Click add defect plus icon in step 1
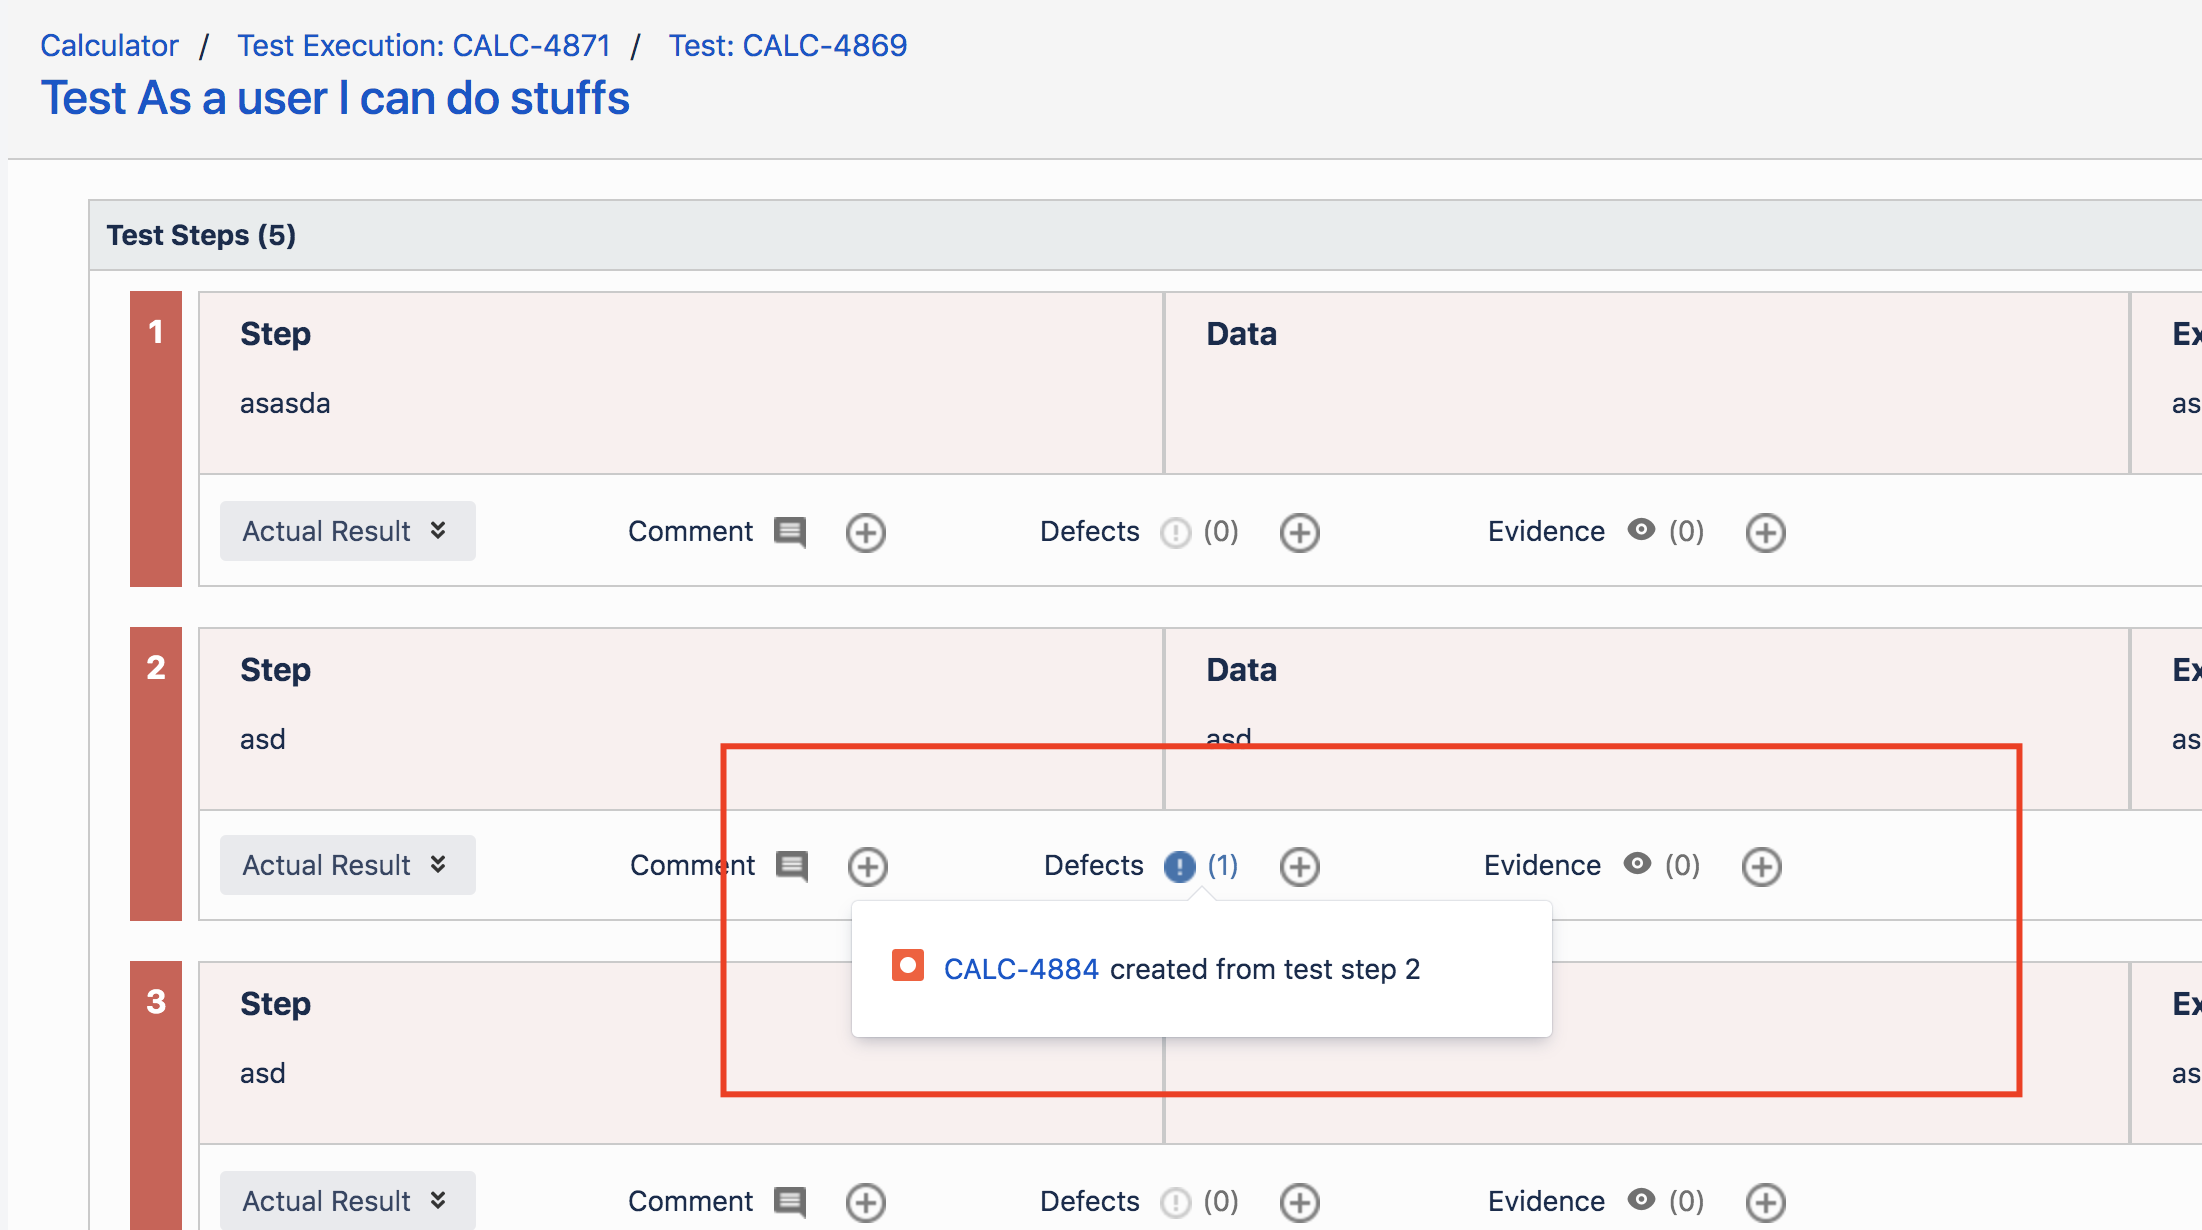 pos(1299,532)
